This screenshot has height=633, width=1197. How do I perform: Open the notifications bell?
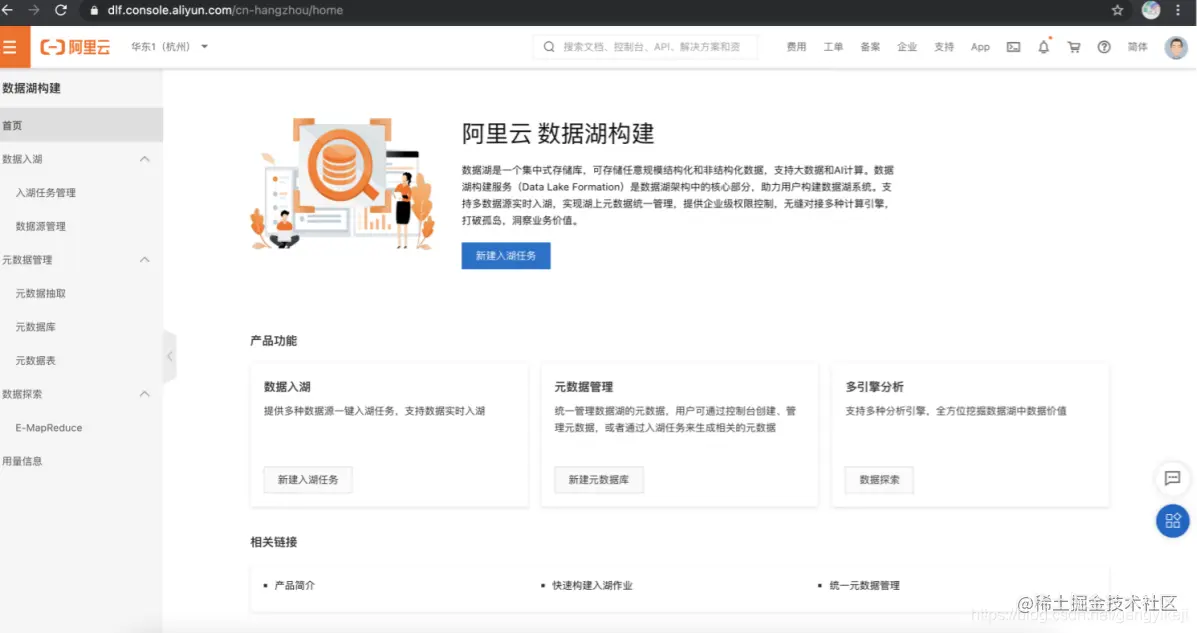click(1044, 47)
